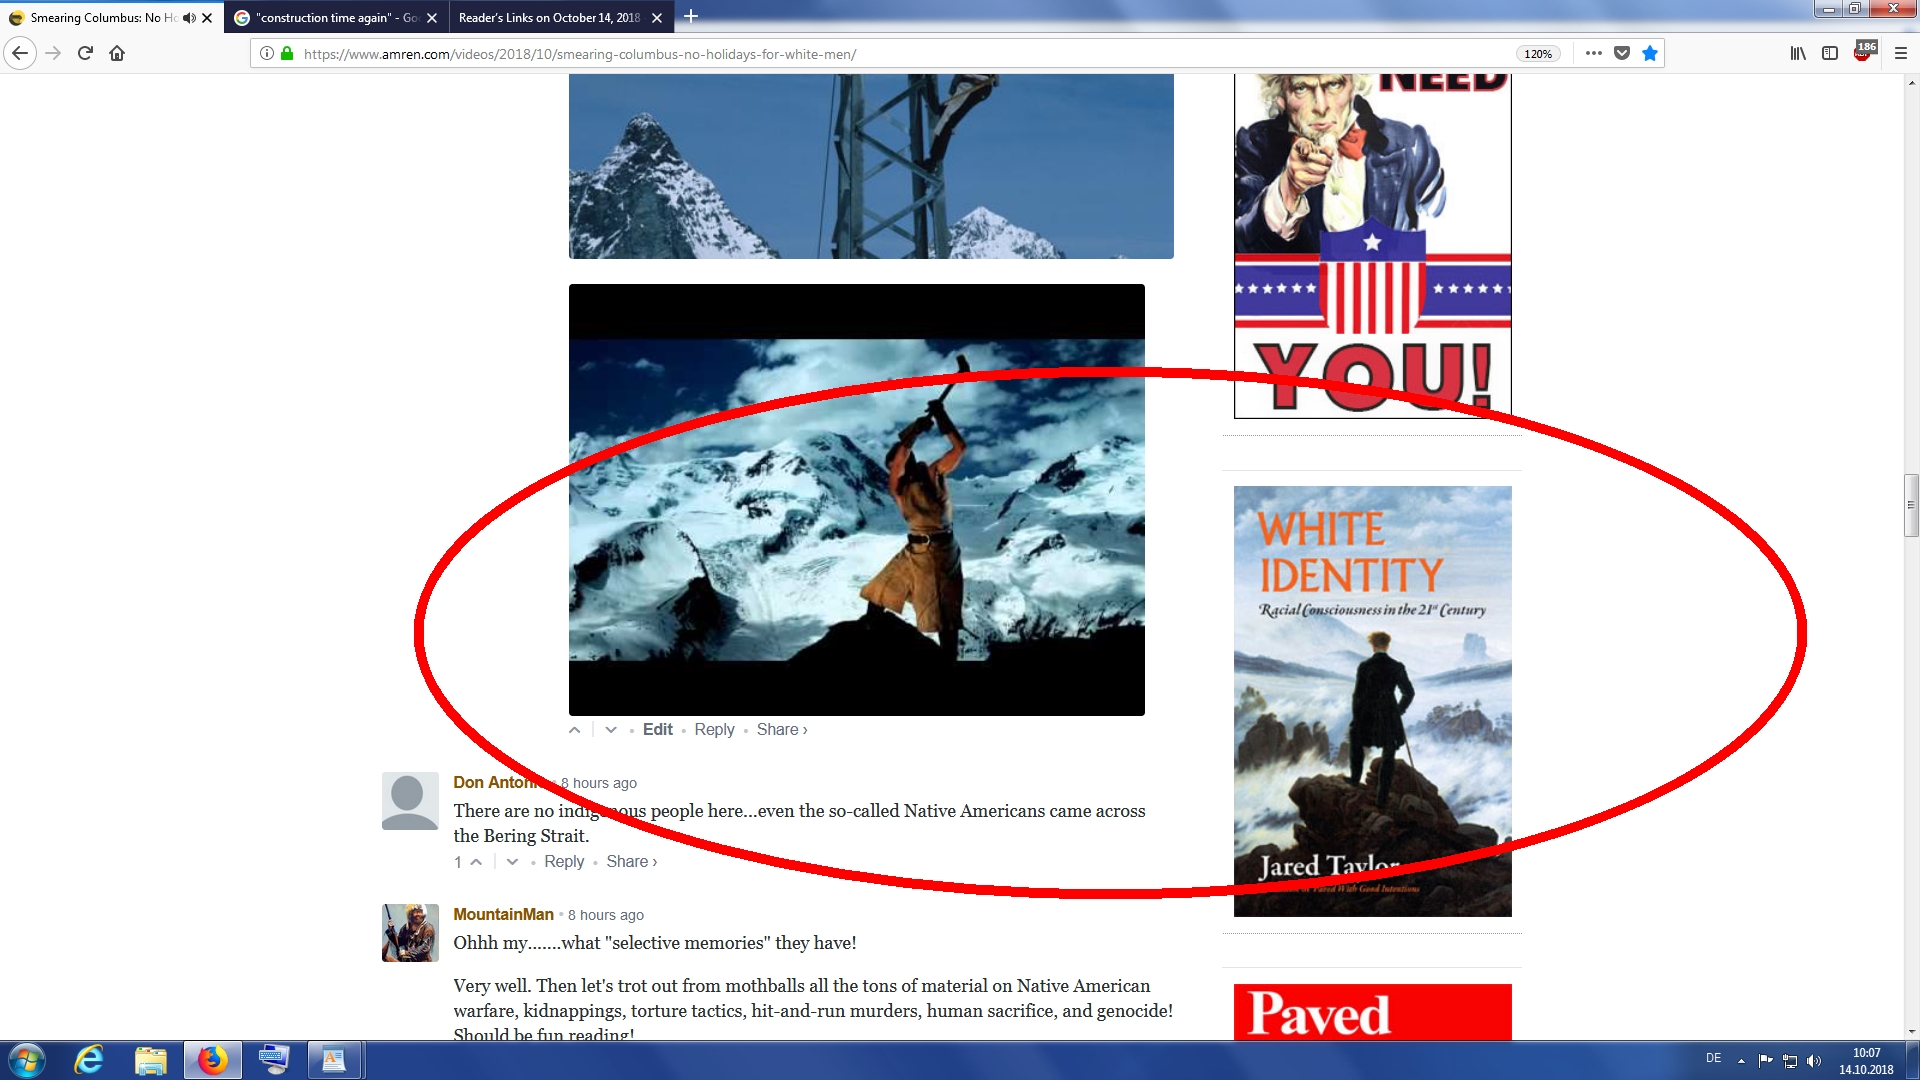1920x1080 pixels.
Task: Click the scrollbar down arrow
Action: (1911, 1032)
